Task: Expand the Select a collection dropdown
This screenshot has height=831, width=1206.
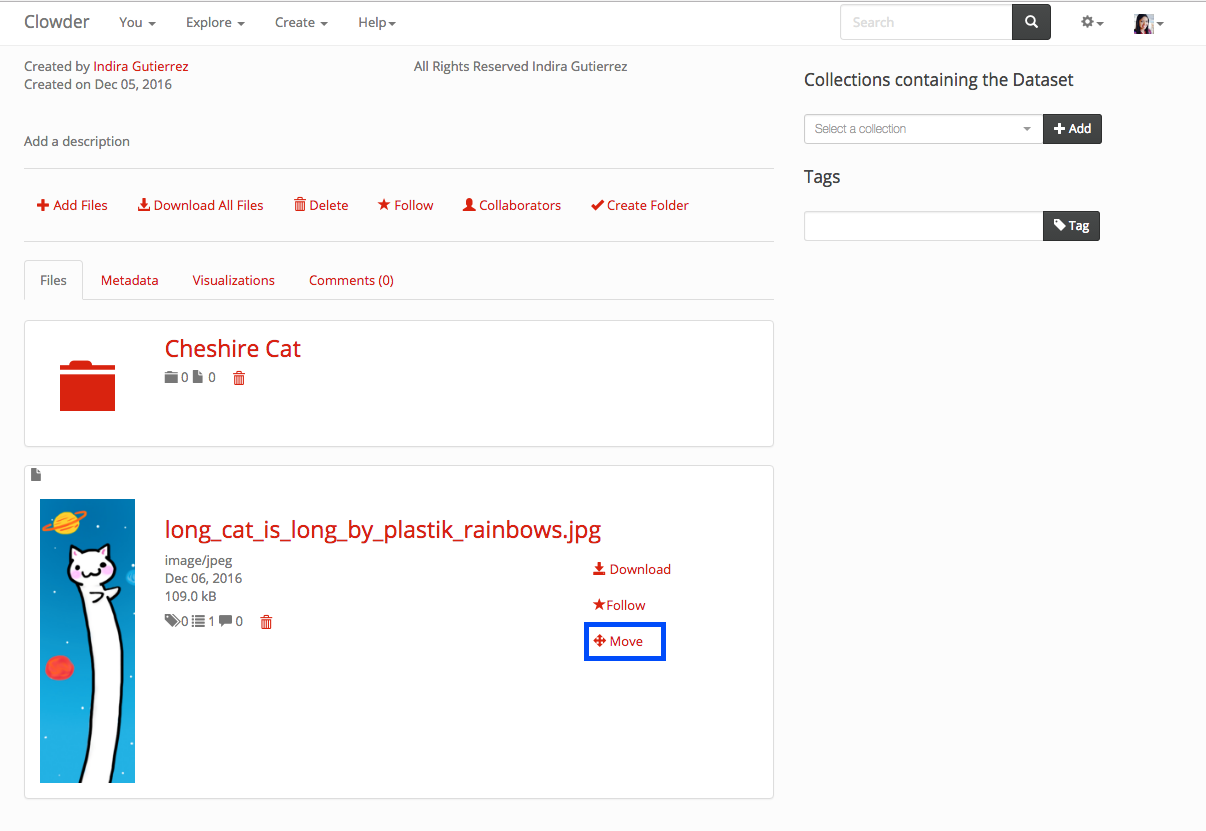Action: tap(923, 129)
